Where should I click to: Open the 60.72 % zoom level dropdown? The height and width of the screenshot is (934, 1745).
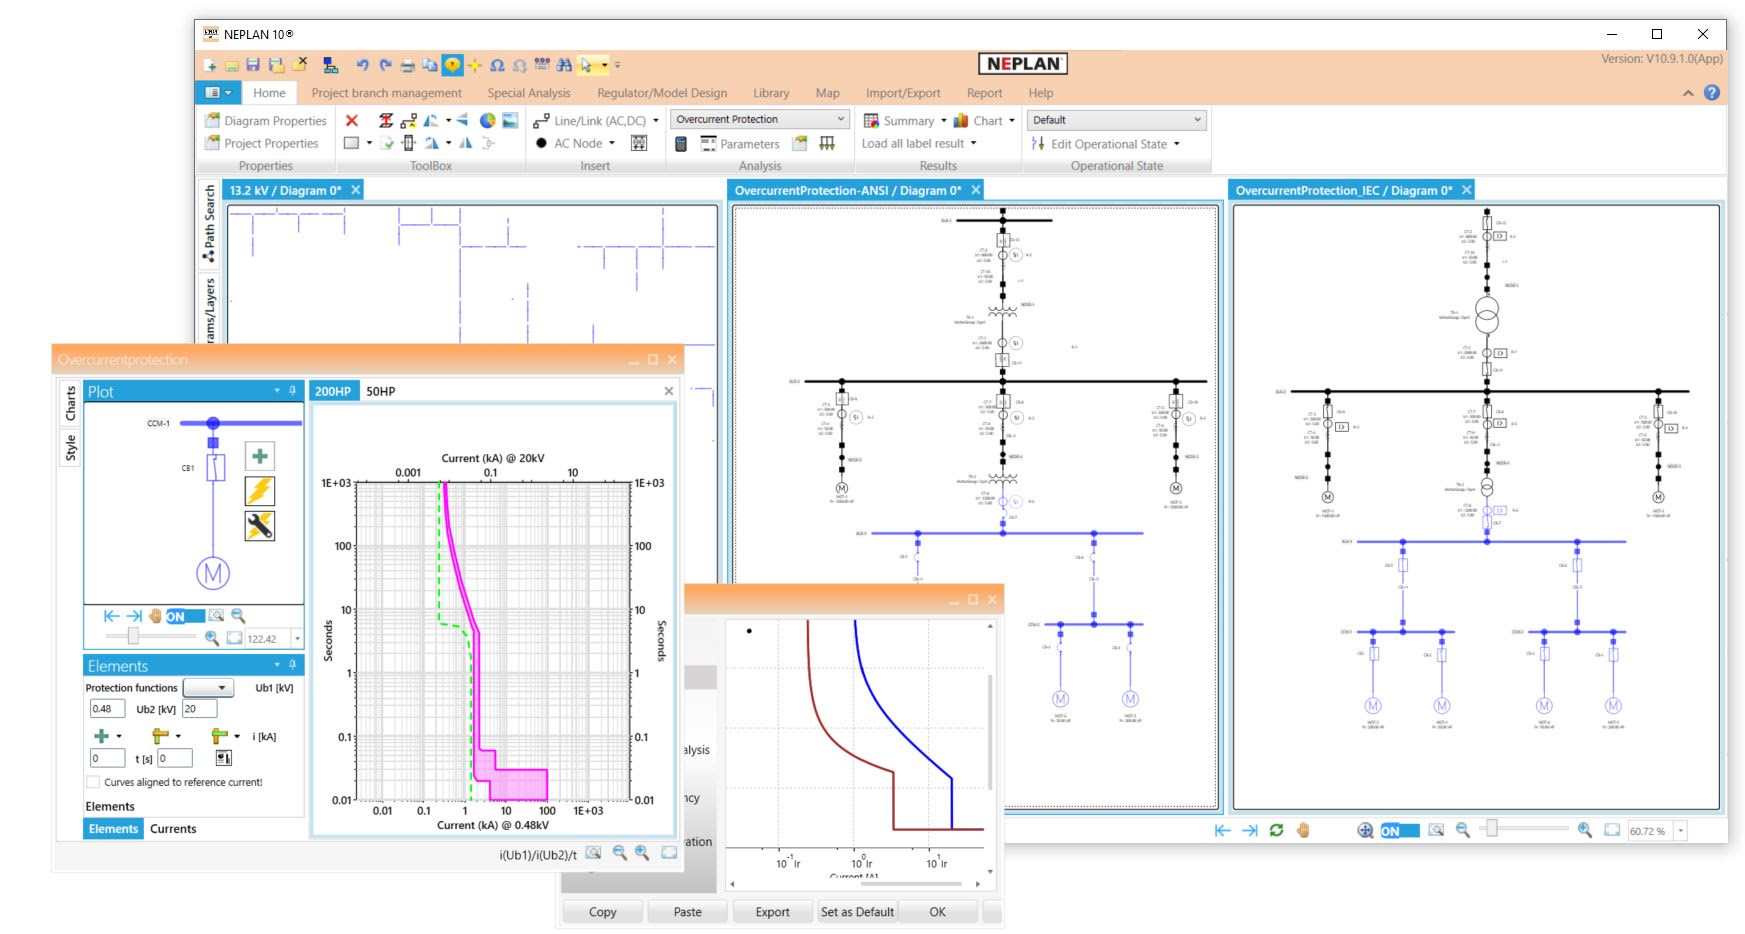pyautogui.click(x=1681, y=831)
